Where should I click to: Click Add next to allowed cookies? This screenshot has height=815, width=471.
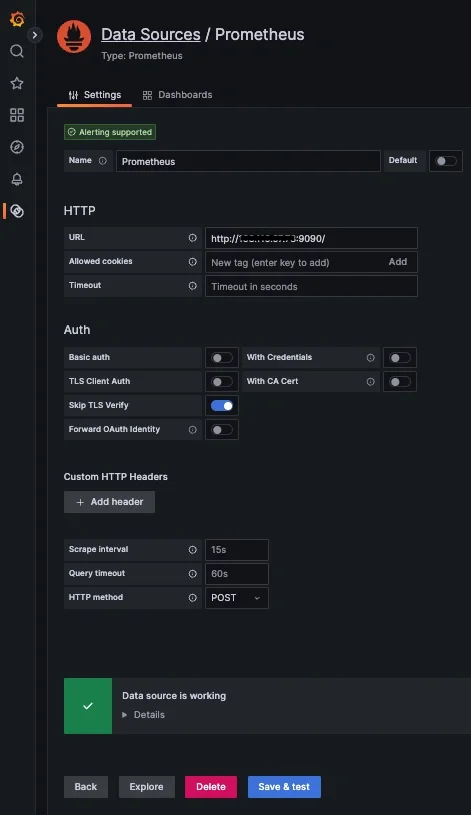[x=398, y=262]
